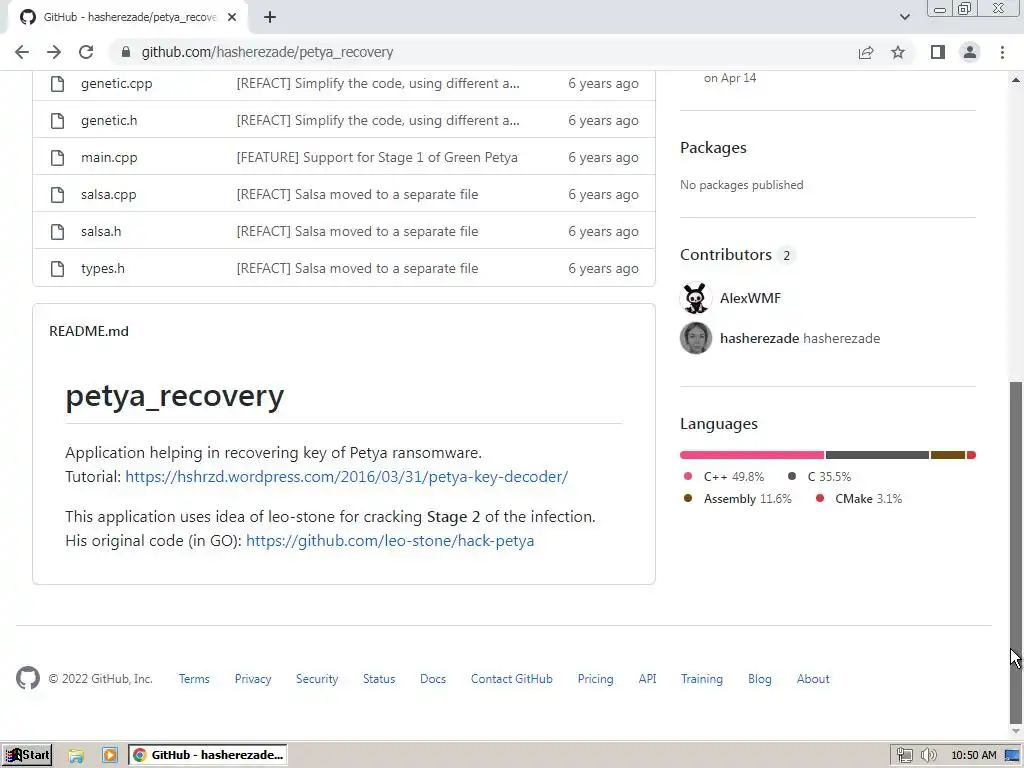Screen dimensions: 1024x768
Task: Open genetic.cpp file
Action: tap(116, 84)
